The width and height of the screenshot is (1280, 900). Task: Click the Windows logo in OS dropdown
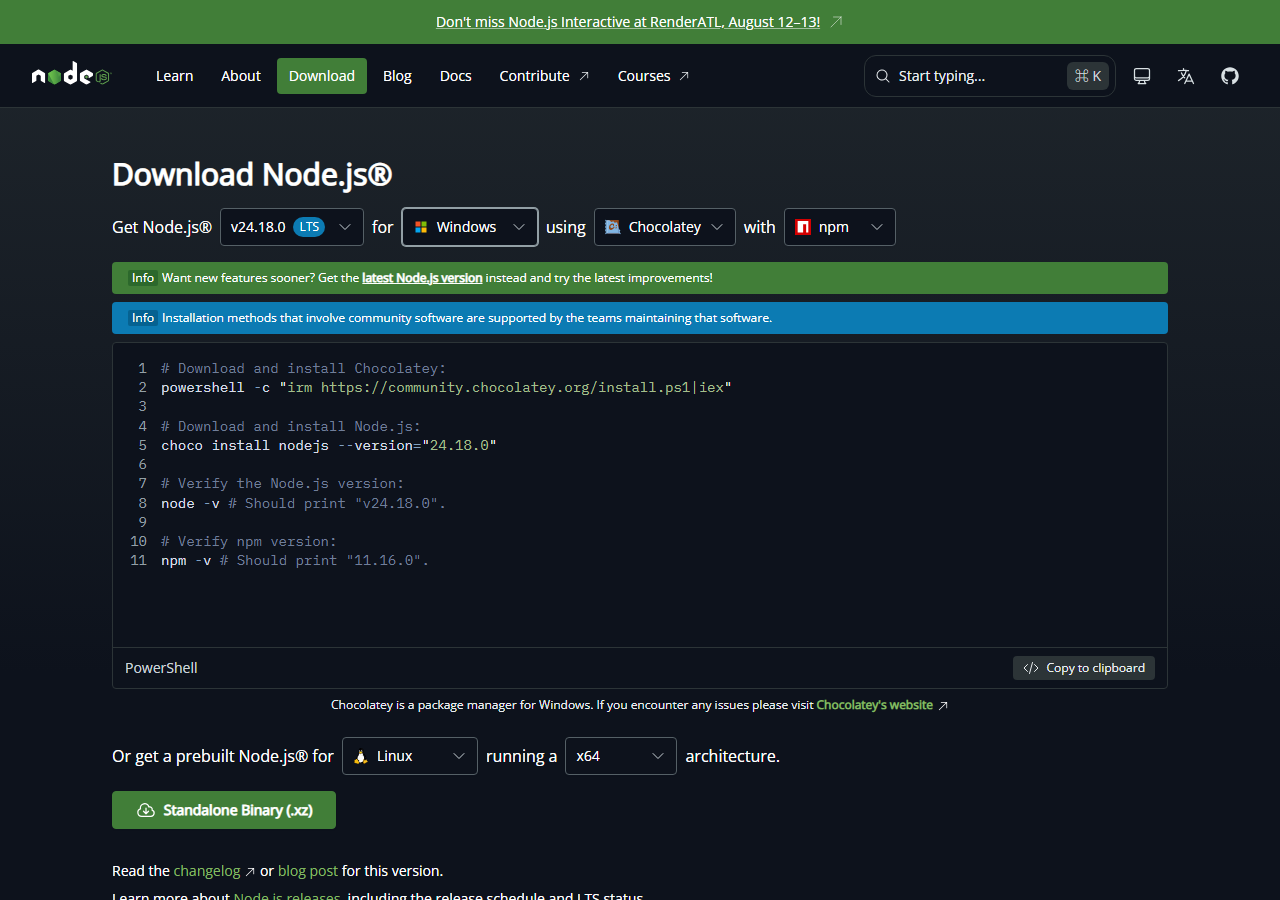(421, 227)
